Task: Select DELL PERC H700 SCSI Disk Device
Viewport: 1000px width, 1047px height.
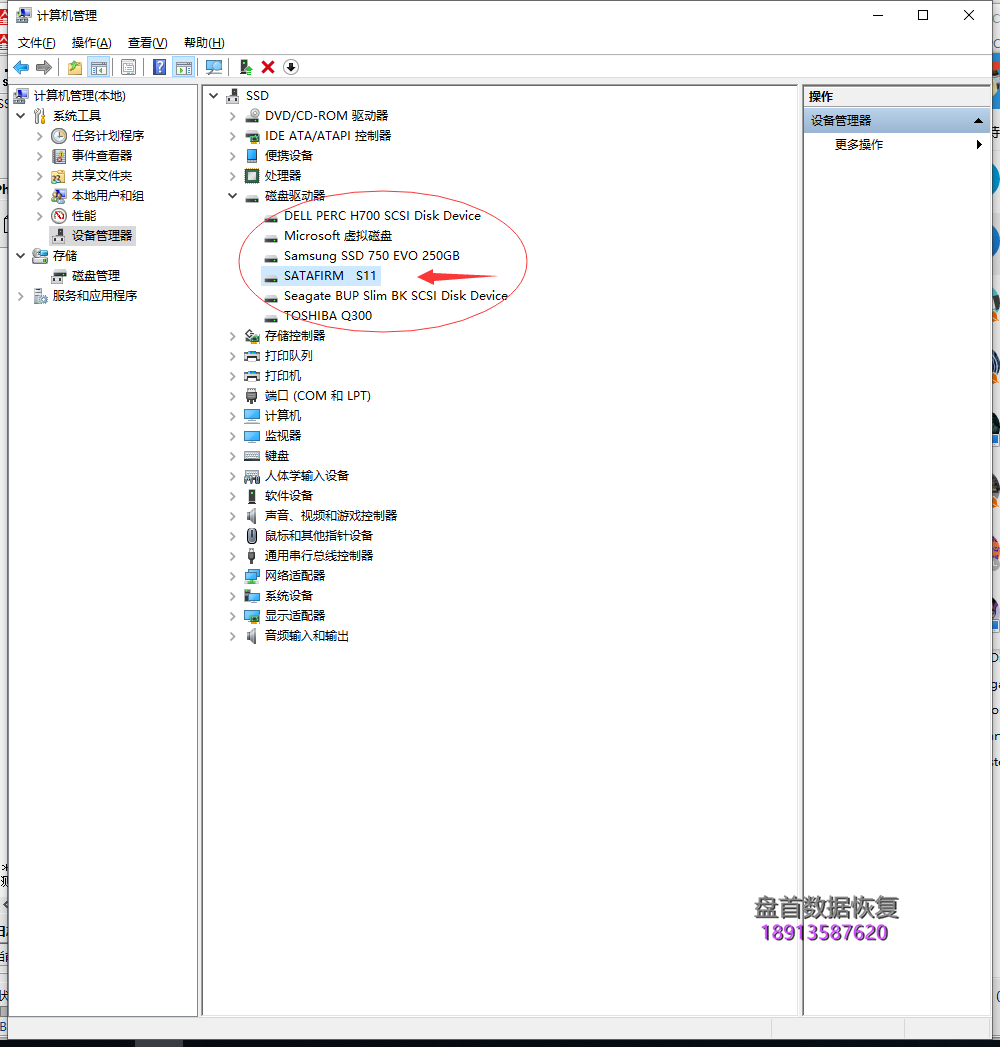Action: coord(382,216)
